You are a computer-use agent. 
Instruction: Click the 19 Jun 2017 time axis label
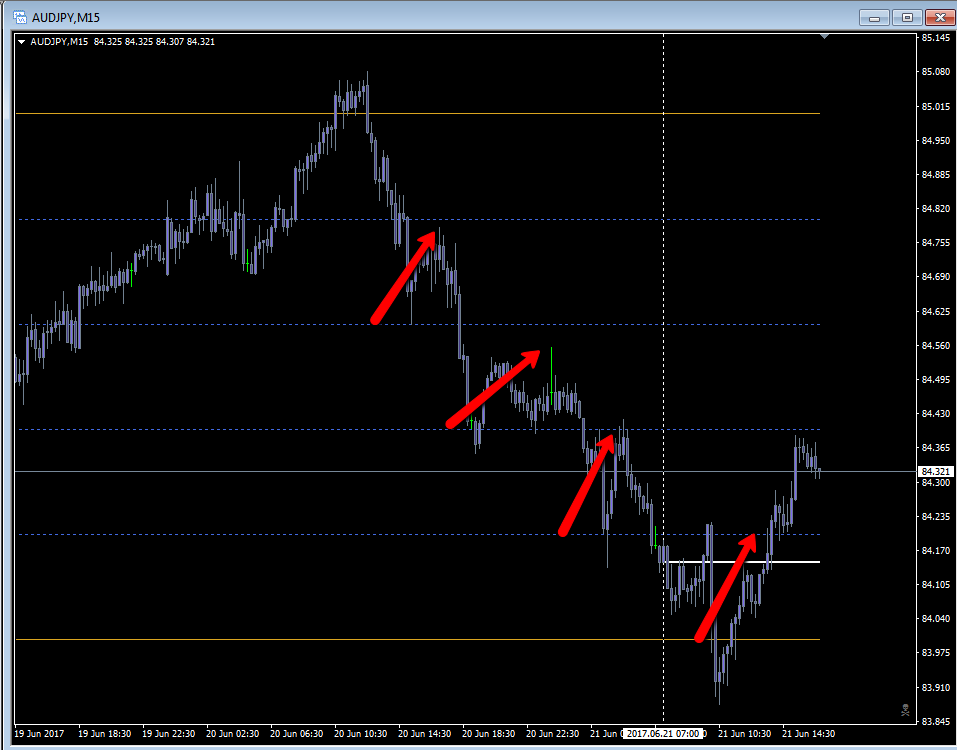click(x=39, y=734)
